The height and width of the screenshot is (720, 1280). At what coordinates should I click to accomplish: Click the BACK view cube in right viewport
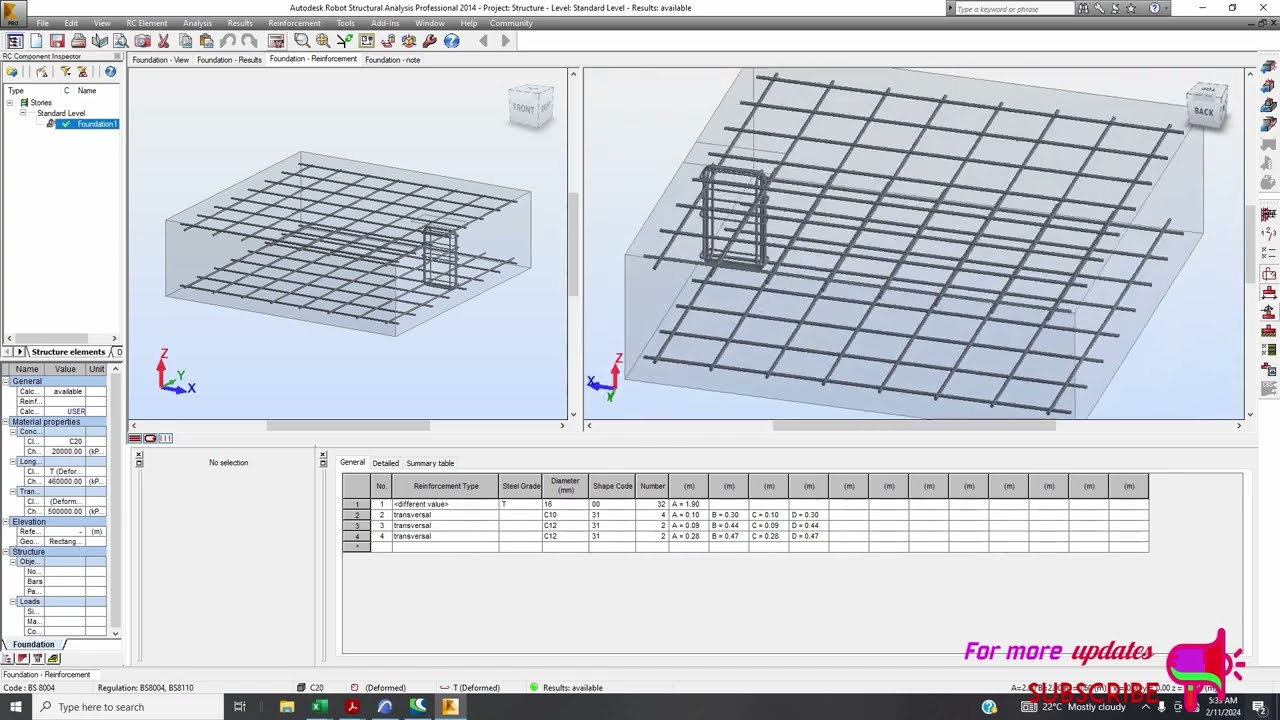[1206, 105]
